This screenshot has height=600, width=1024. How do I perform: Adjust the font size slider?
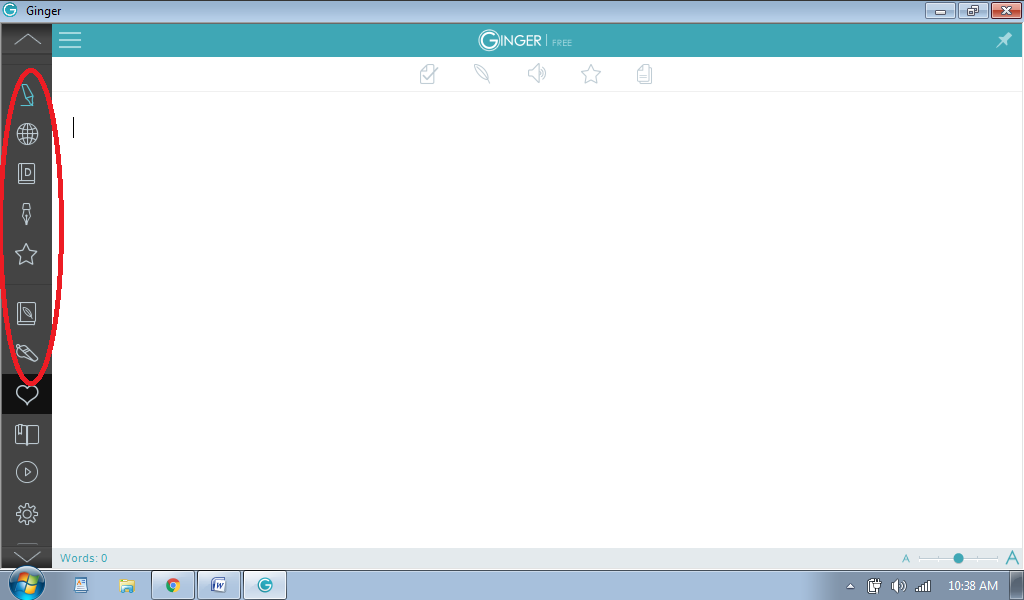tap(958, 558)
